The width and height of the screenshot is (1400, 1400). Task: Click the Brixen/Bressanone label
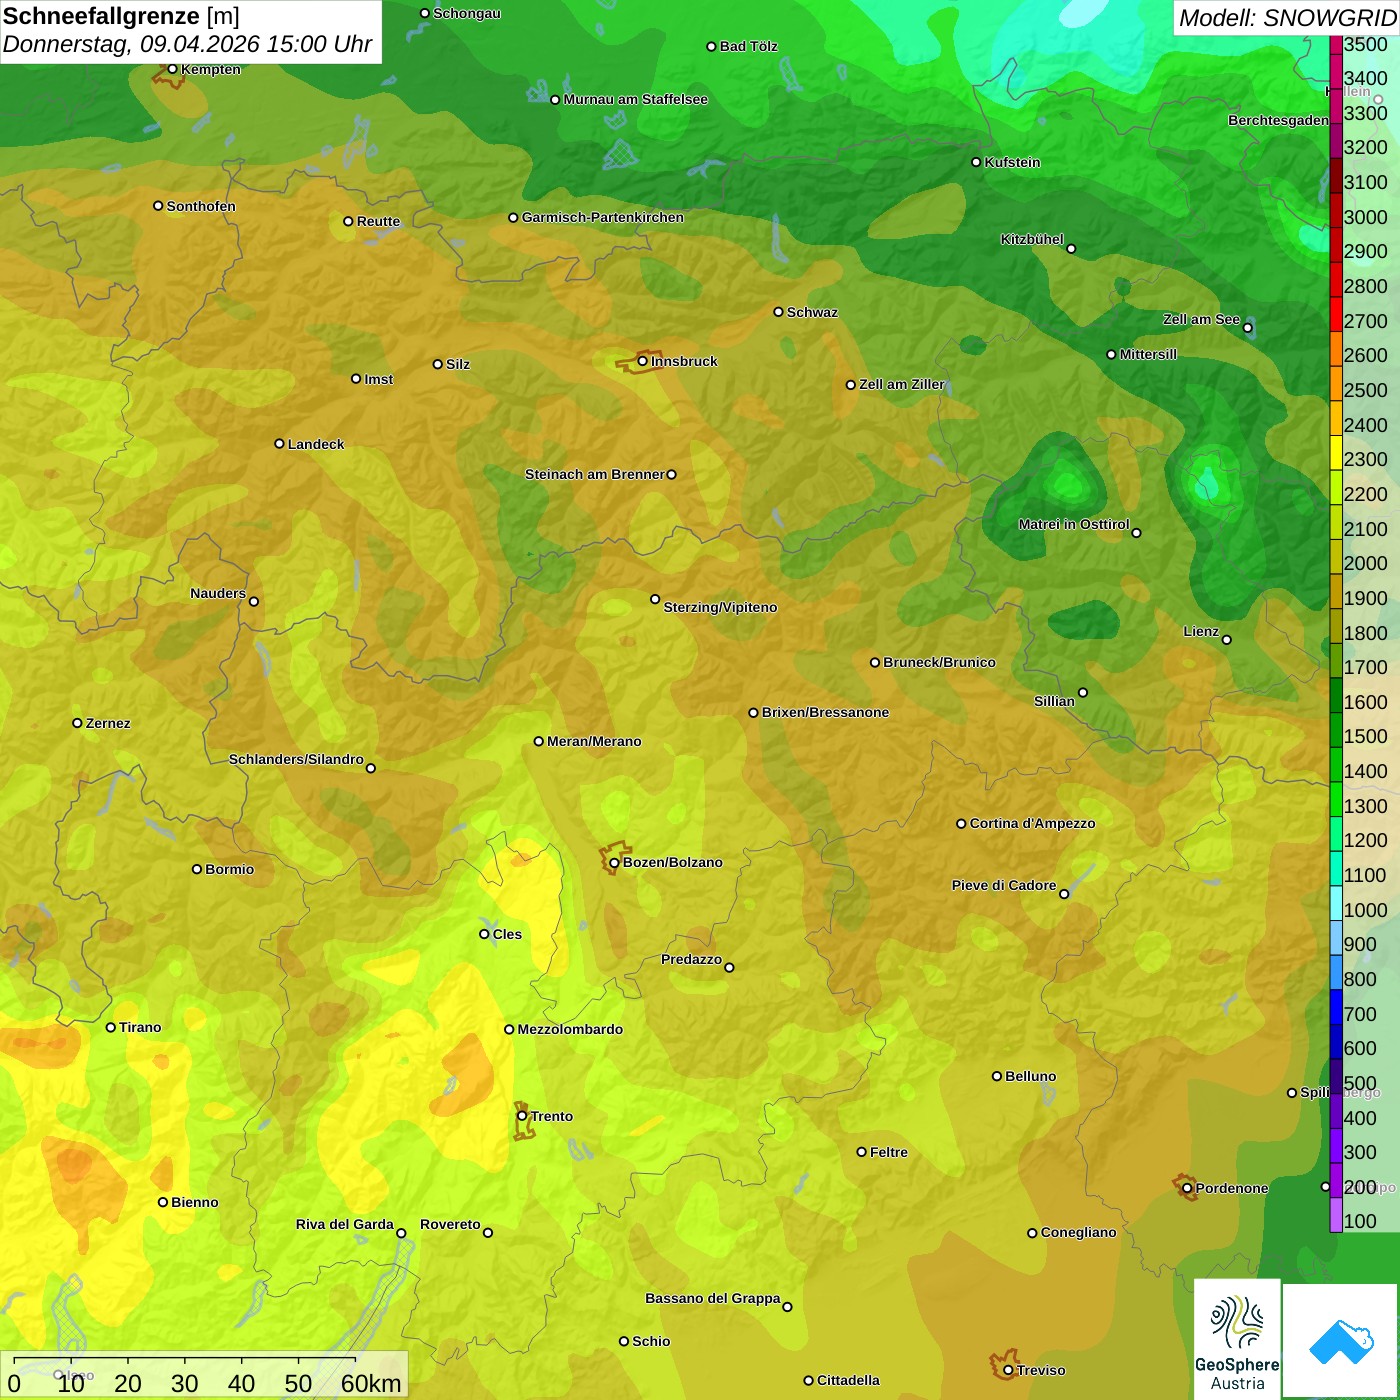(x=825, y=712)
